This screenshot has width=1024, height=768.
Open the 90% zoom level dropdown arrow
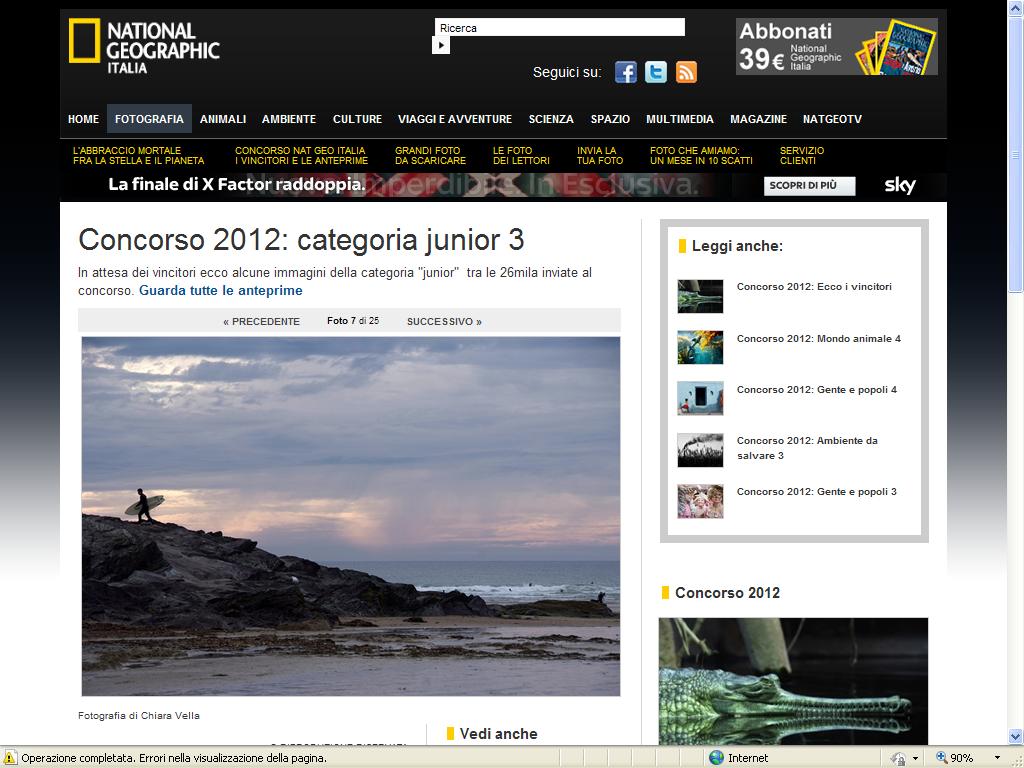click(x=997, y=758)
